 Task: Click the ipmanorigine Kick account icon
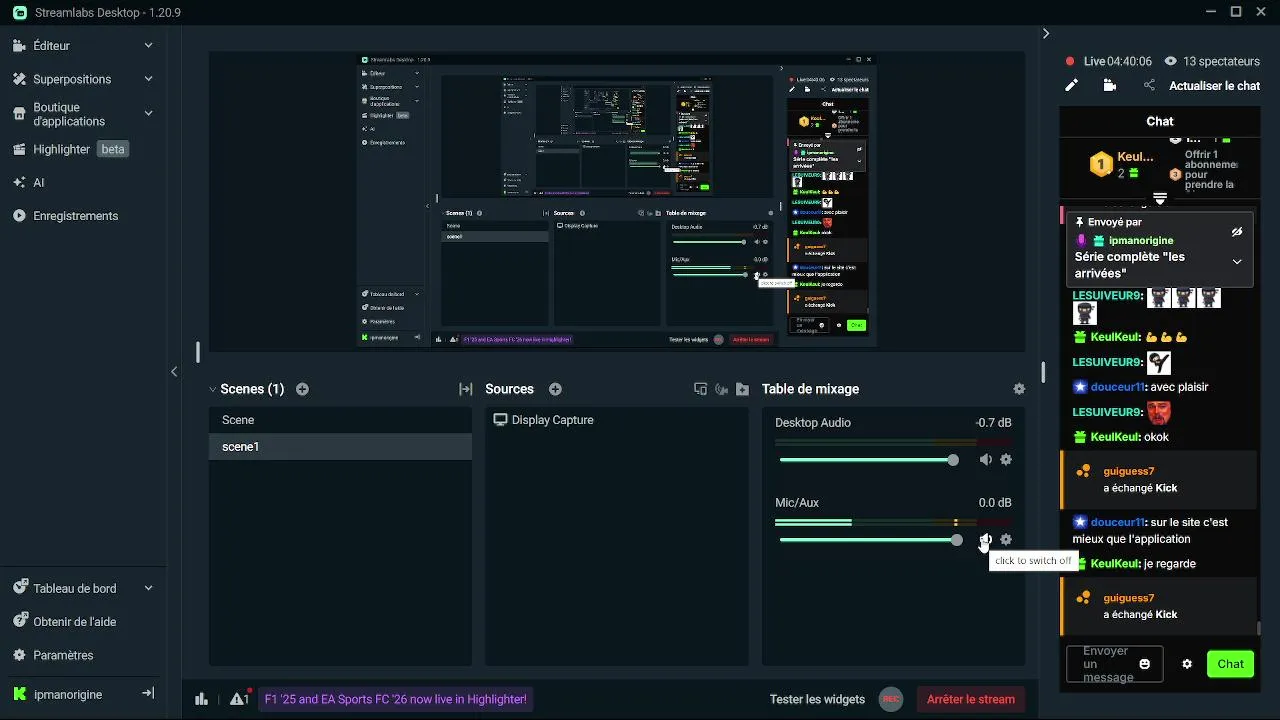(x=19, y=694)
